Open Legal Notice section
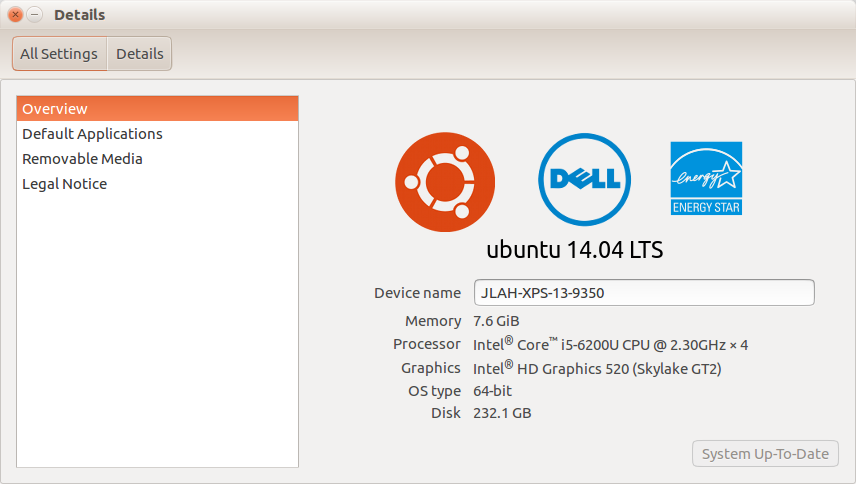This screenshot has height=484, width=856. click(x=157, y=184)
